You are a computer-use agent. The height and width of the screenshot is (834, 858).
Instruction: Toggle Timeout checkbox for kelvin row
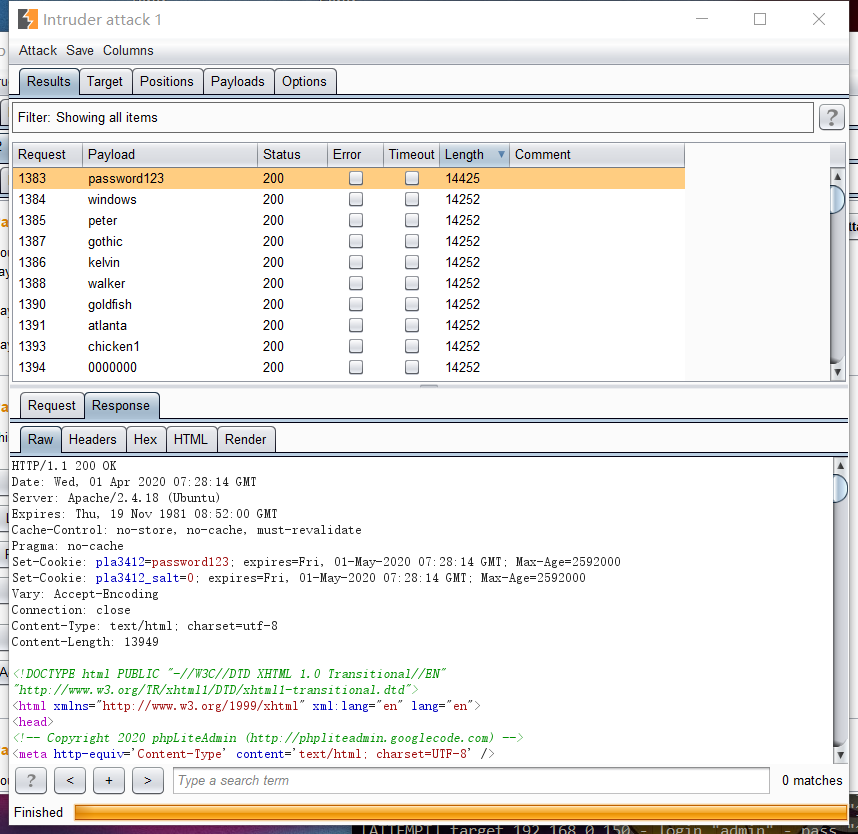coord(411,262)
